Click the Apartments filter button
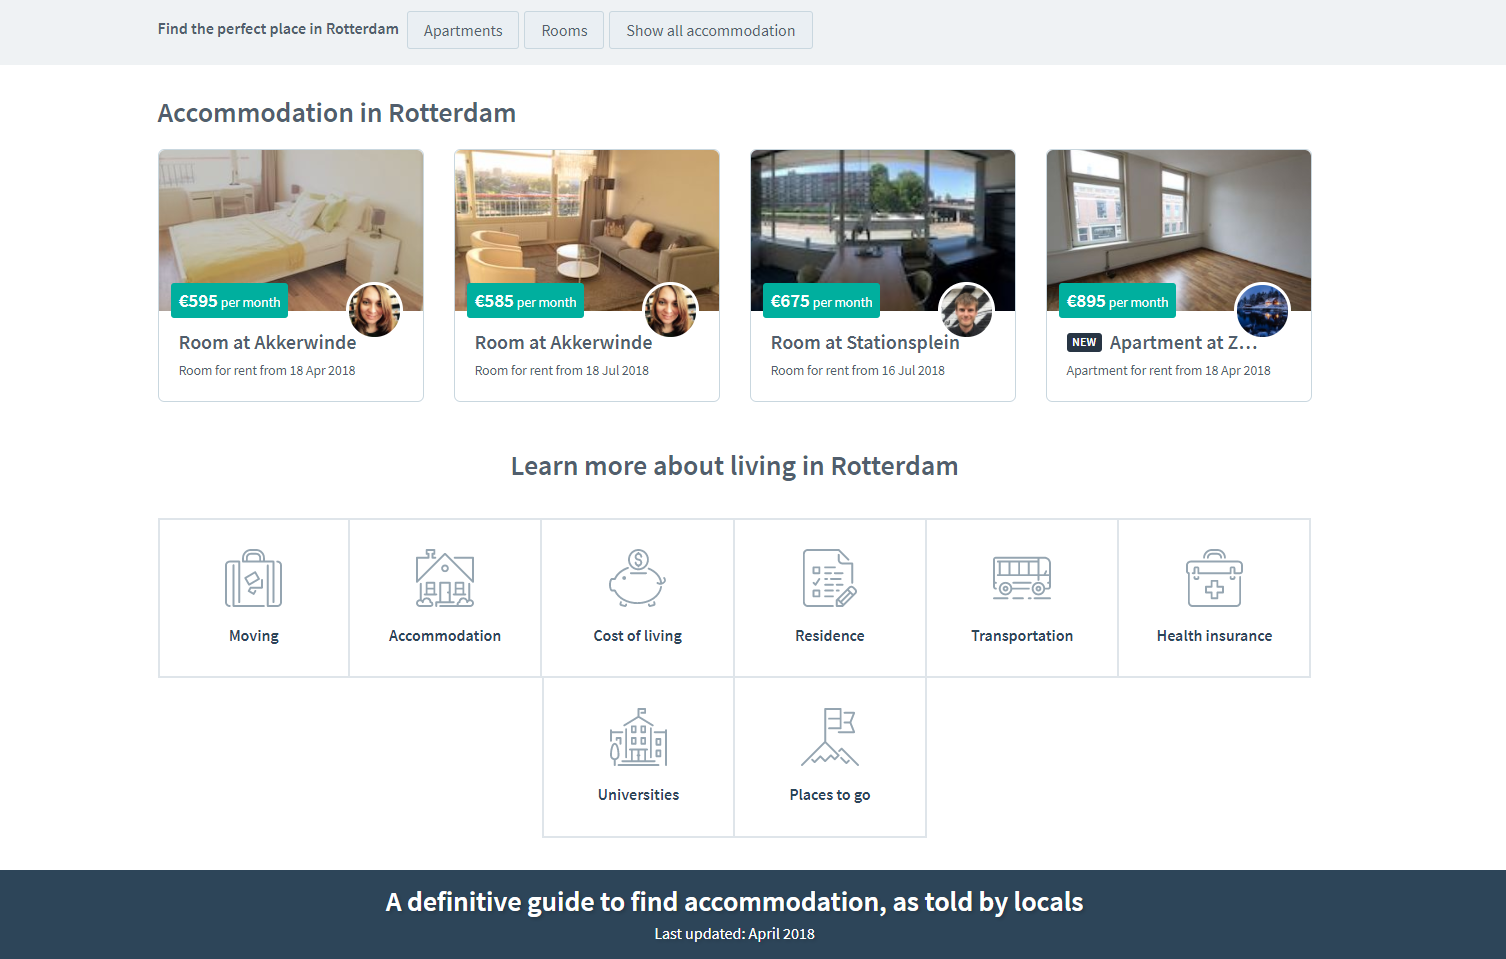 click(463, 31)
